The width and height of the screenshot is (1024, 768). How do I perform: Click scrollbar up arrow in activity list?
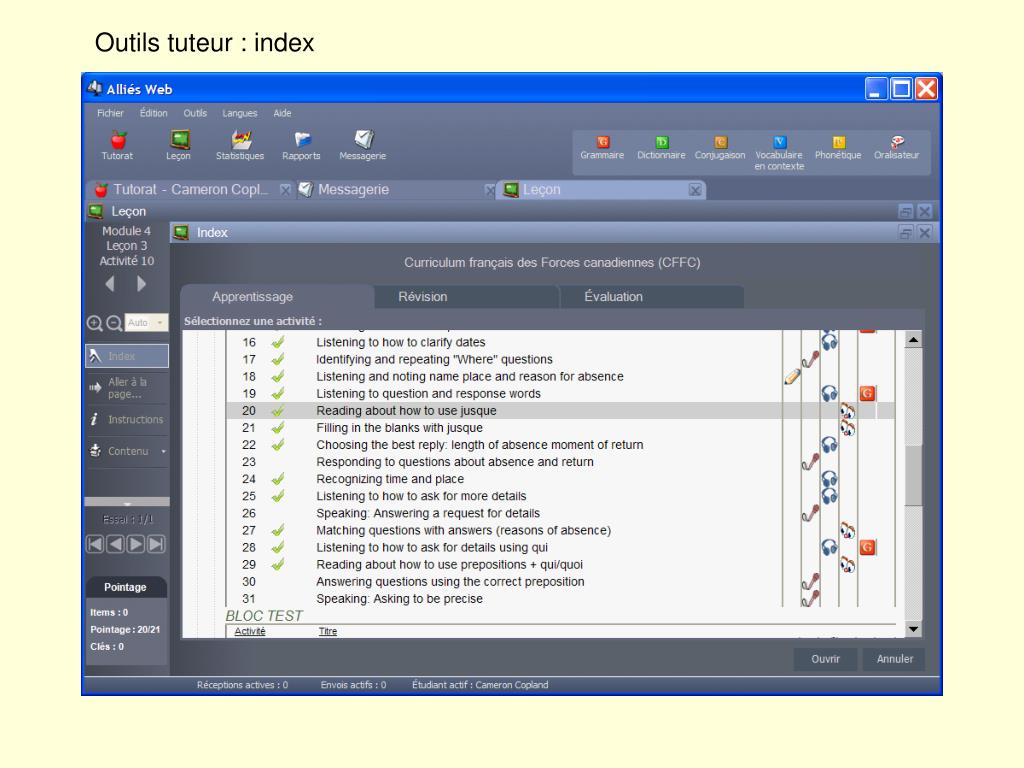(x=914, y=340)
